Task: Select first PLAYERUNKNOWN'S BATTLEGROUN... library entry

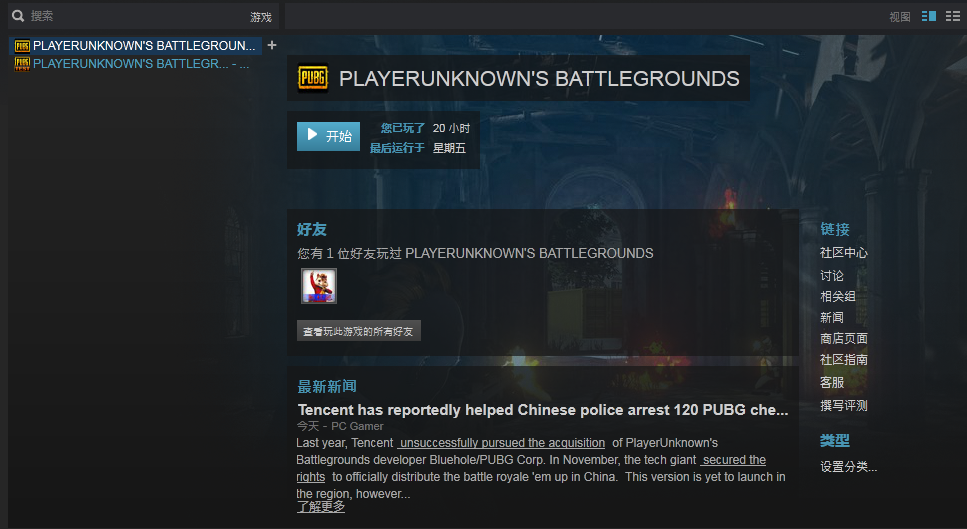Action: click(x=135, y=46)
